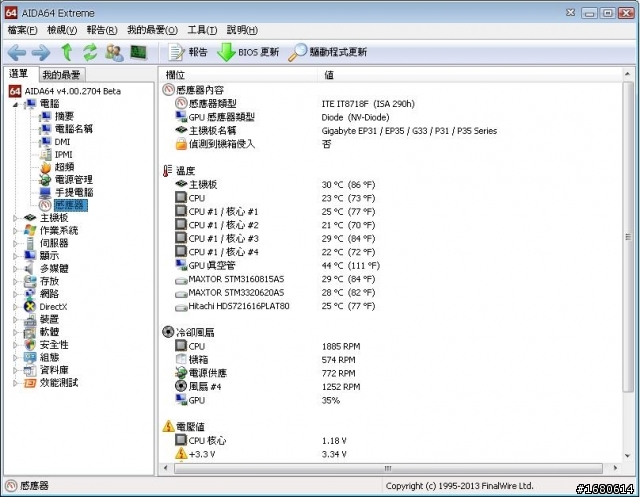Click the padlock icon for 偵測到機箱侵入

tap(181, 144)
